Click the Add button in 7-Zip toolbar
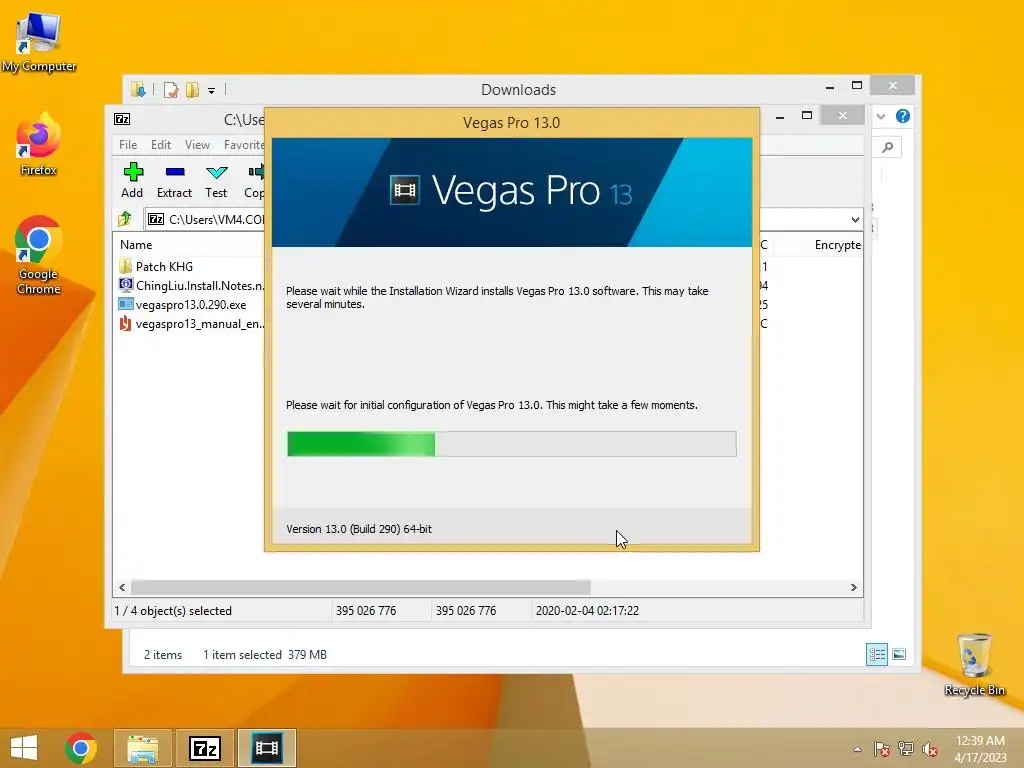Viewport: 1024px width, 768px height. coord(133,180)
